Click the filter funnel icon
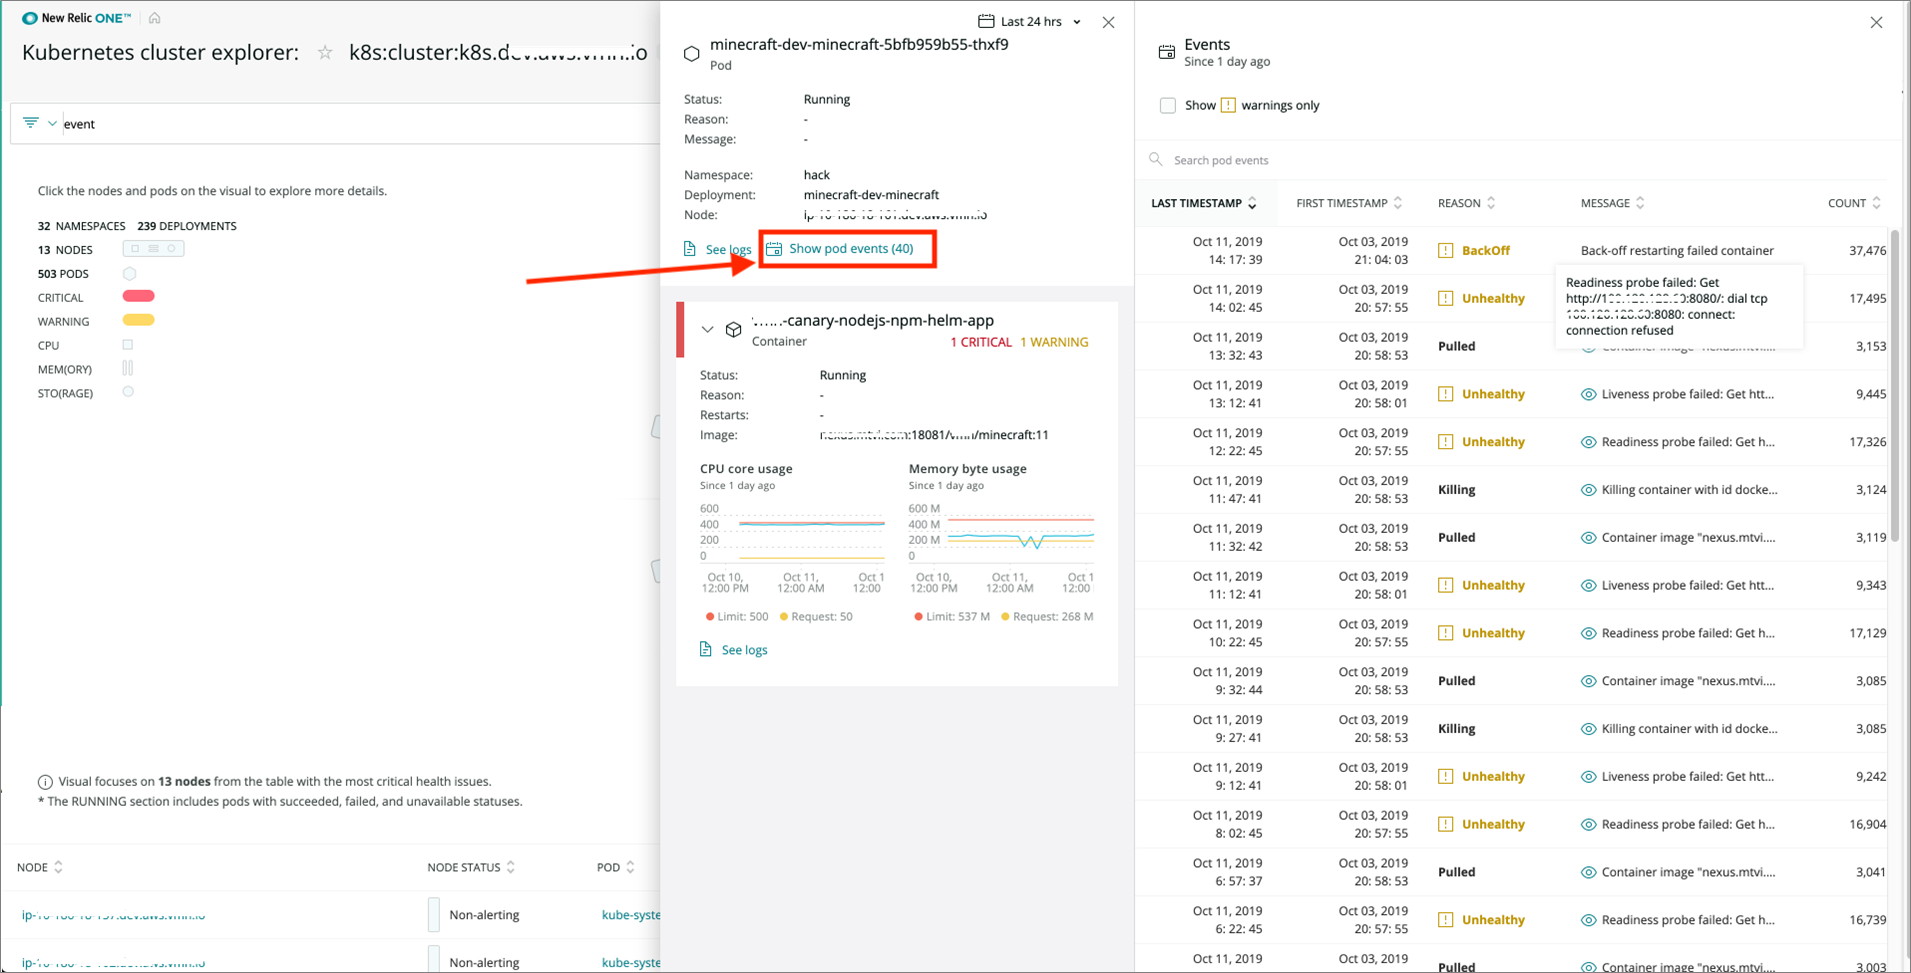The image size is (1911, 973). (31, 123)
